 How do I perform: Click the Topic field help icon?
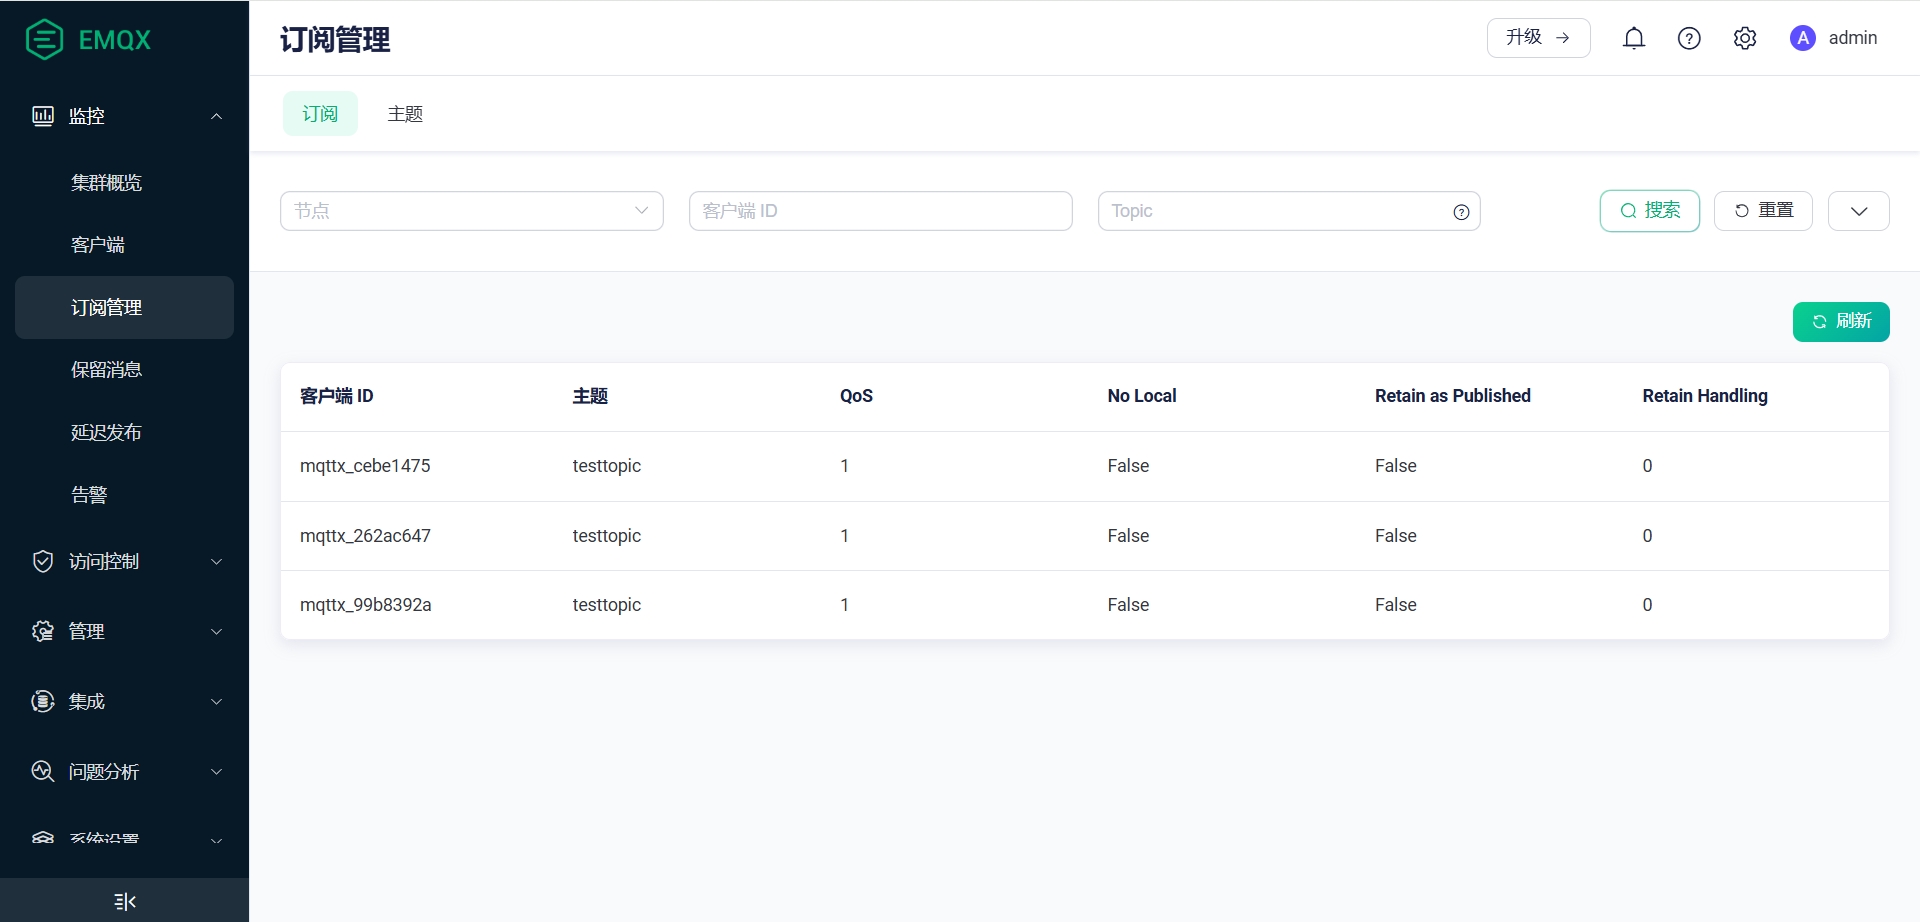[x=1461, y=212]
